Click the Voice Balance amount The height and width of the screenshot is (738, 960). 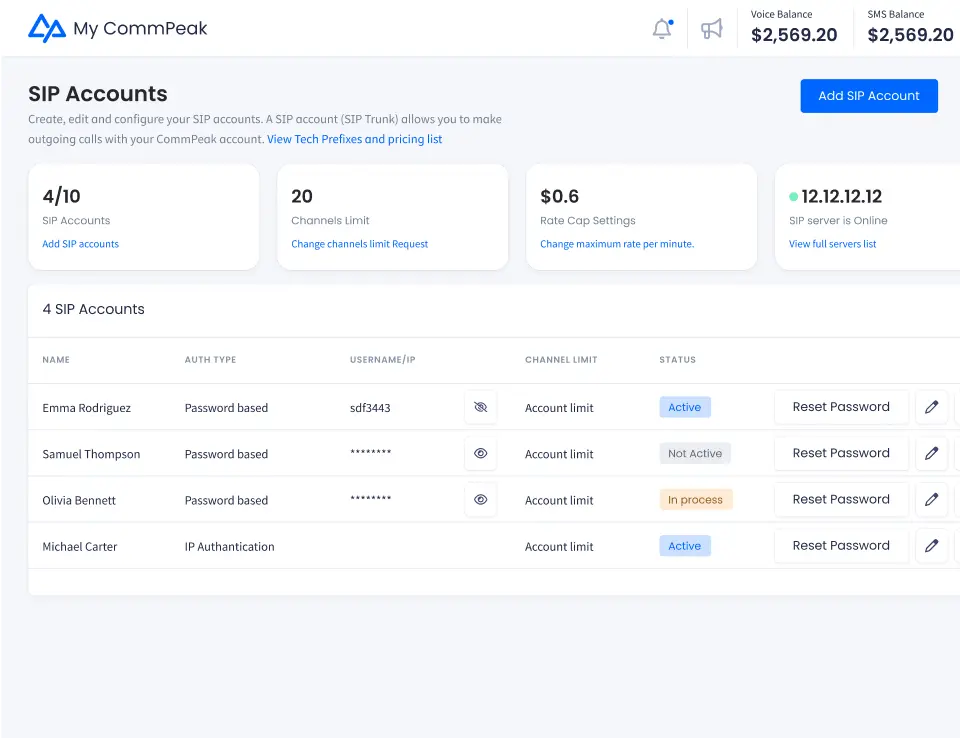(x=794, y=35)
